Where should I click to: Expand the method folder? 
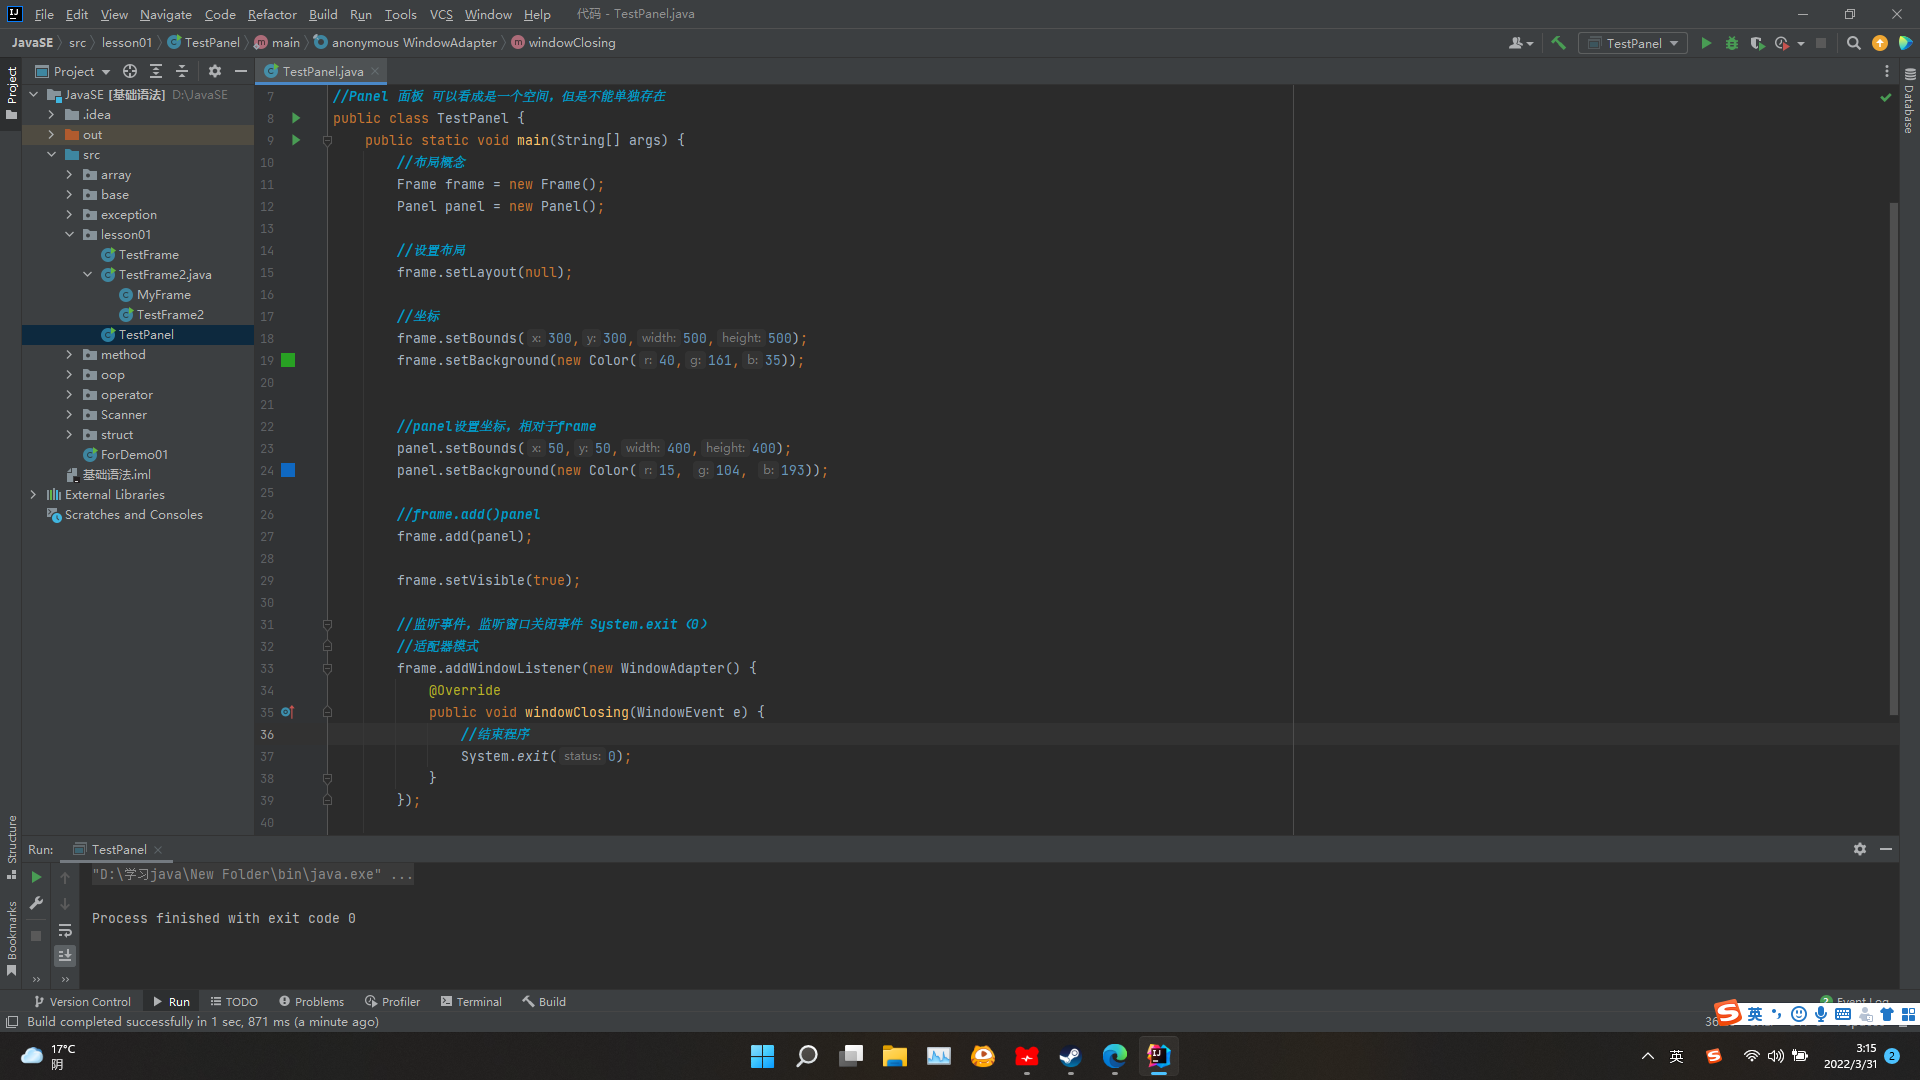click(x=69, y=355)
